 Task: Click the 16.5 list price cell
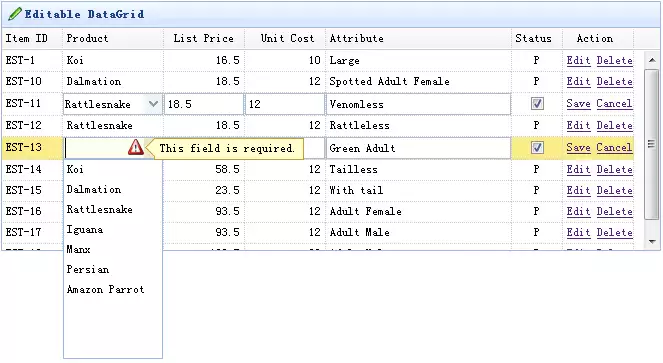tap(204, 60)
